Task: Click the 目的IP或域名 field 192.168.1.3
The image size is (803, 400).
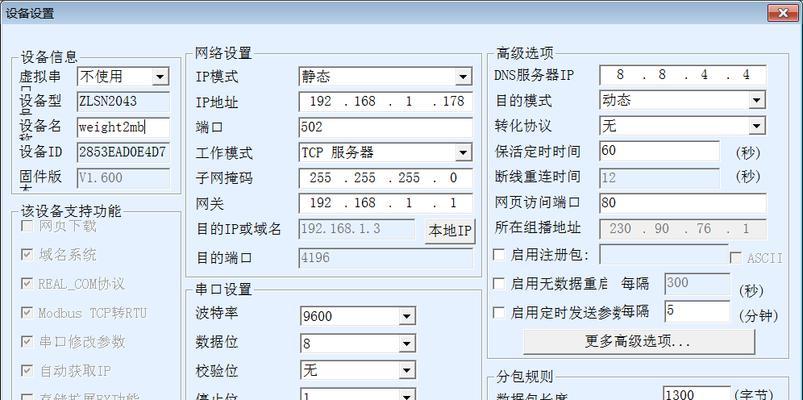Action: coord(356,229)
